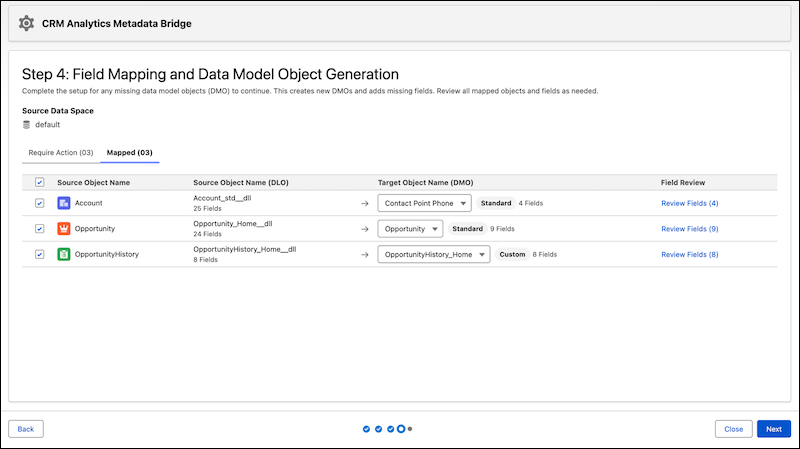Image resolution: width=800 pixels, height=449 pixels.
Task: Click the Field Review column header
Action: (683, 182)
